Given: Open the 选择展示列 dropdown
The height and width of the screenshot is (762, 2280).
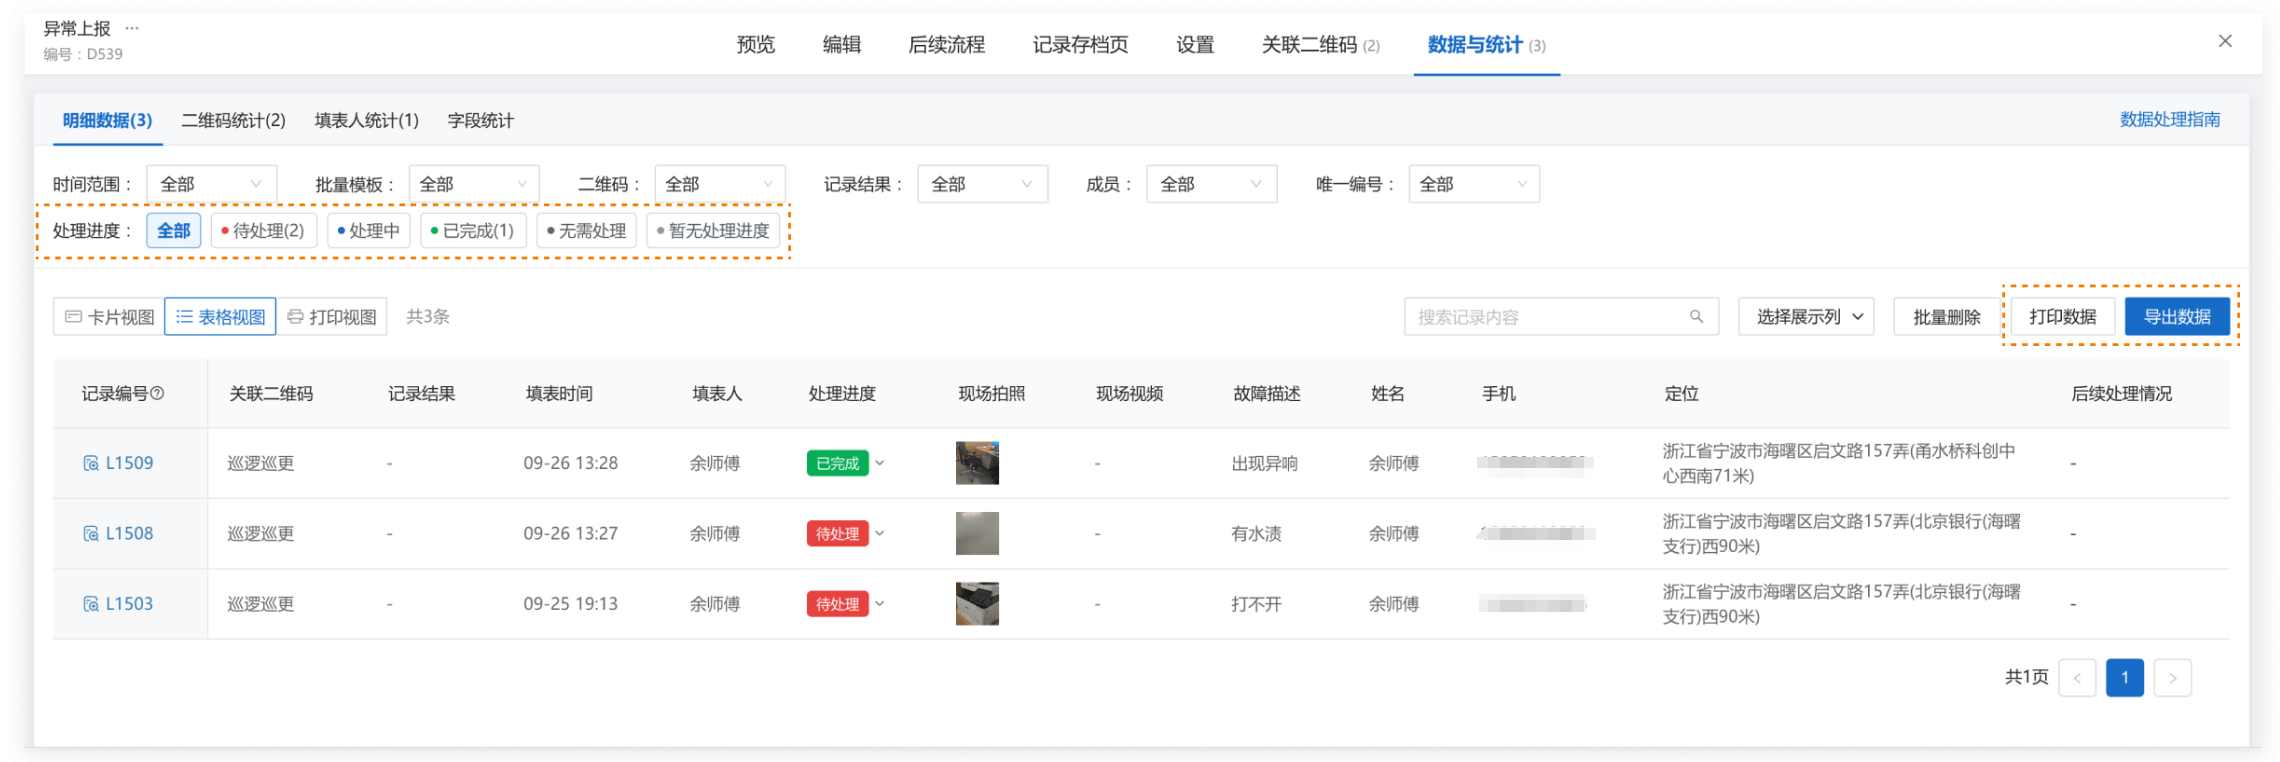Looking at the screenshot, I should (1806, 317).
